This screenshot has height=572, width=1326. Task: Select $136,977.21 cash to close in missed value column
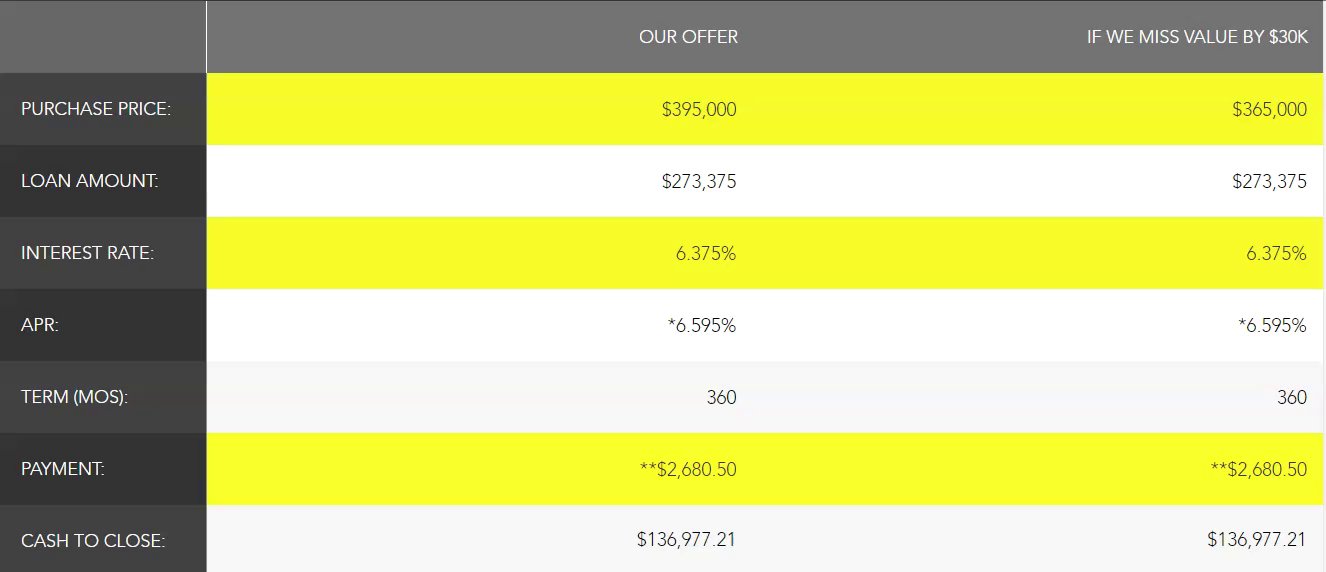[x=1257, y=540]
